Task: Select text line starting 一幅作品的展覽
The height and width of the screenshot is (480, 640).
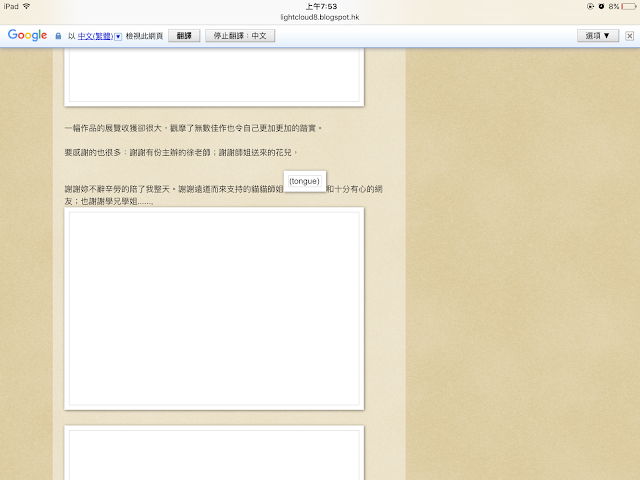Action: pyautogui.click(x=193, y=128)
